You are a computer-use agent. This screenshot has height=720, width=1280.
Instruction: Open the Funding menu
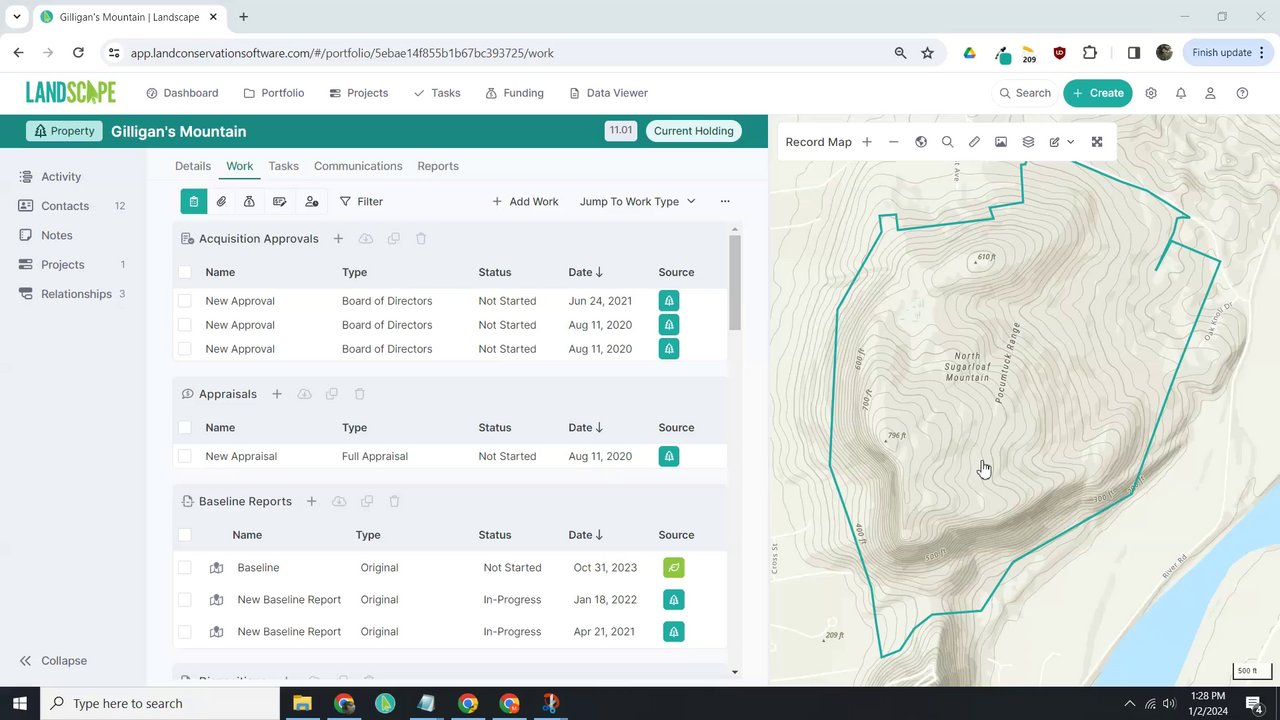coord(514,93)
